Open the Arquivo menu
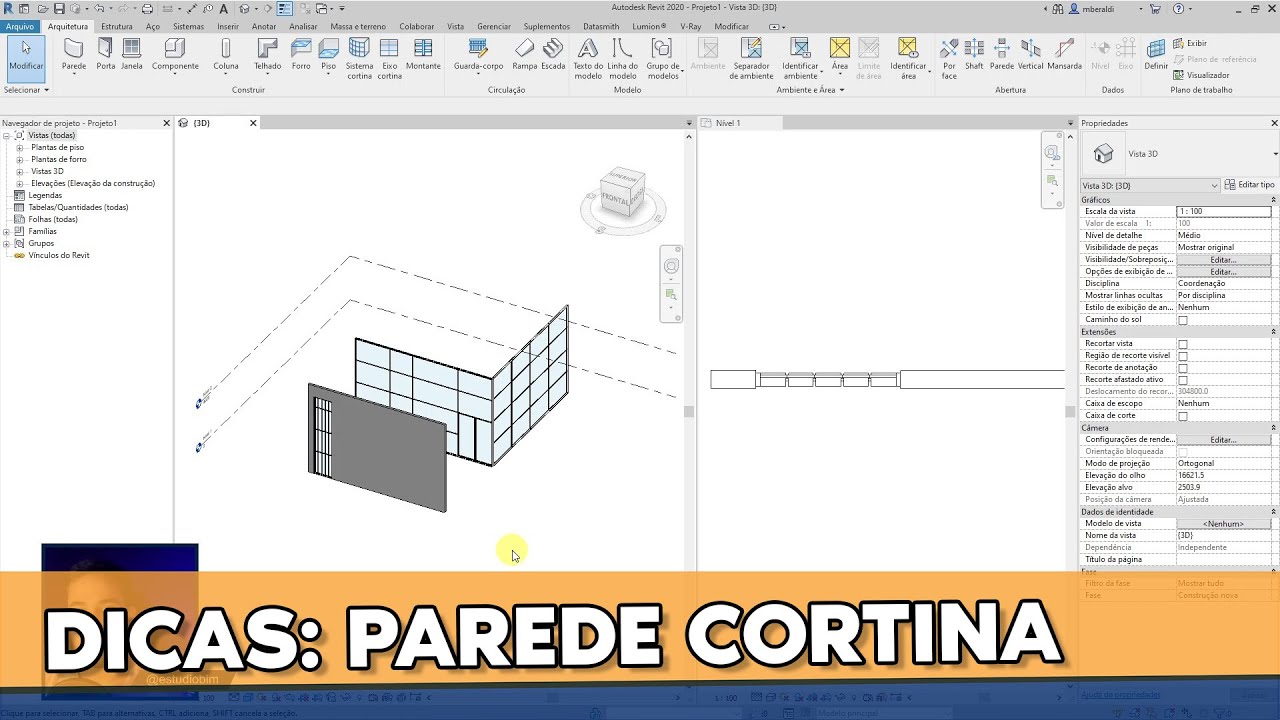Screen dimensions: 1280x720 20,26
